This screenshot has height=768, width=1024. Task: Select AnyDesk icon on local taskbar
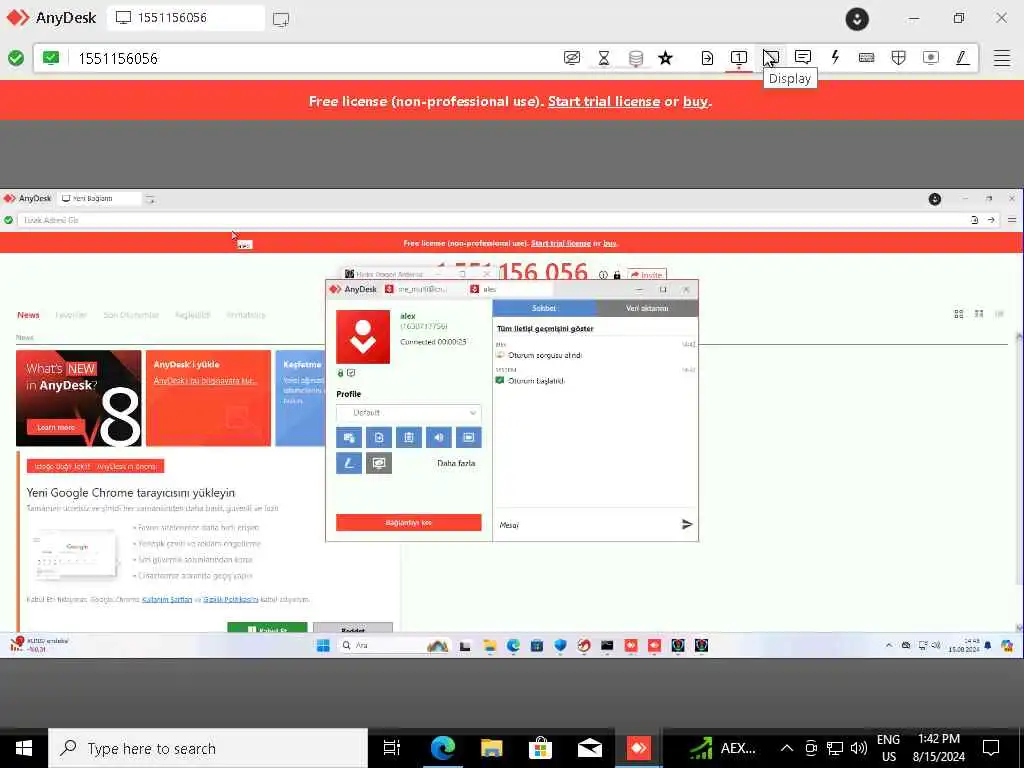[x=638, y=748]
